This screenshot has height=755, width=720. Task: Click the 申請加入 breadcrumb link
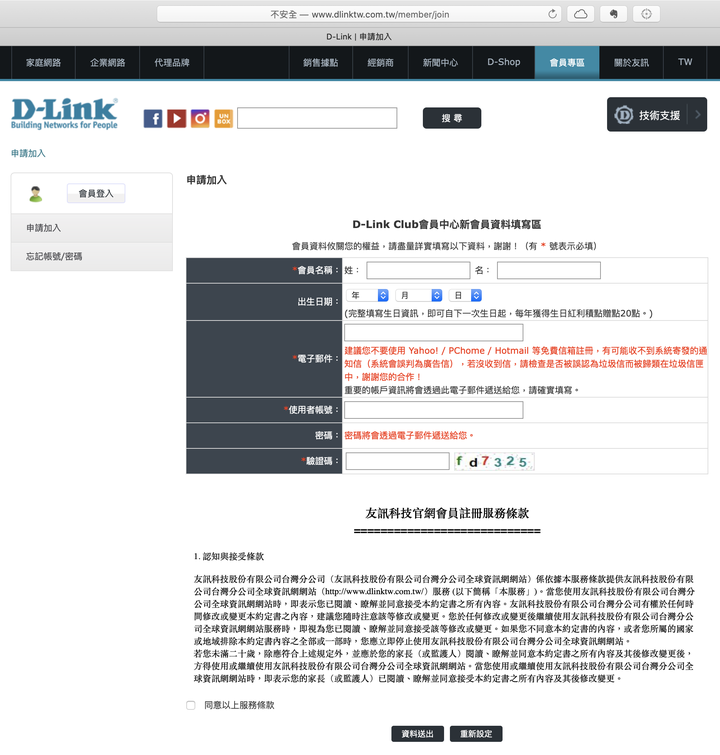(x=28, y=154)
